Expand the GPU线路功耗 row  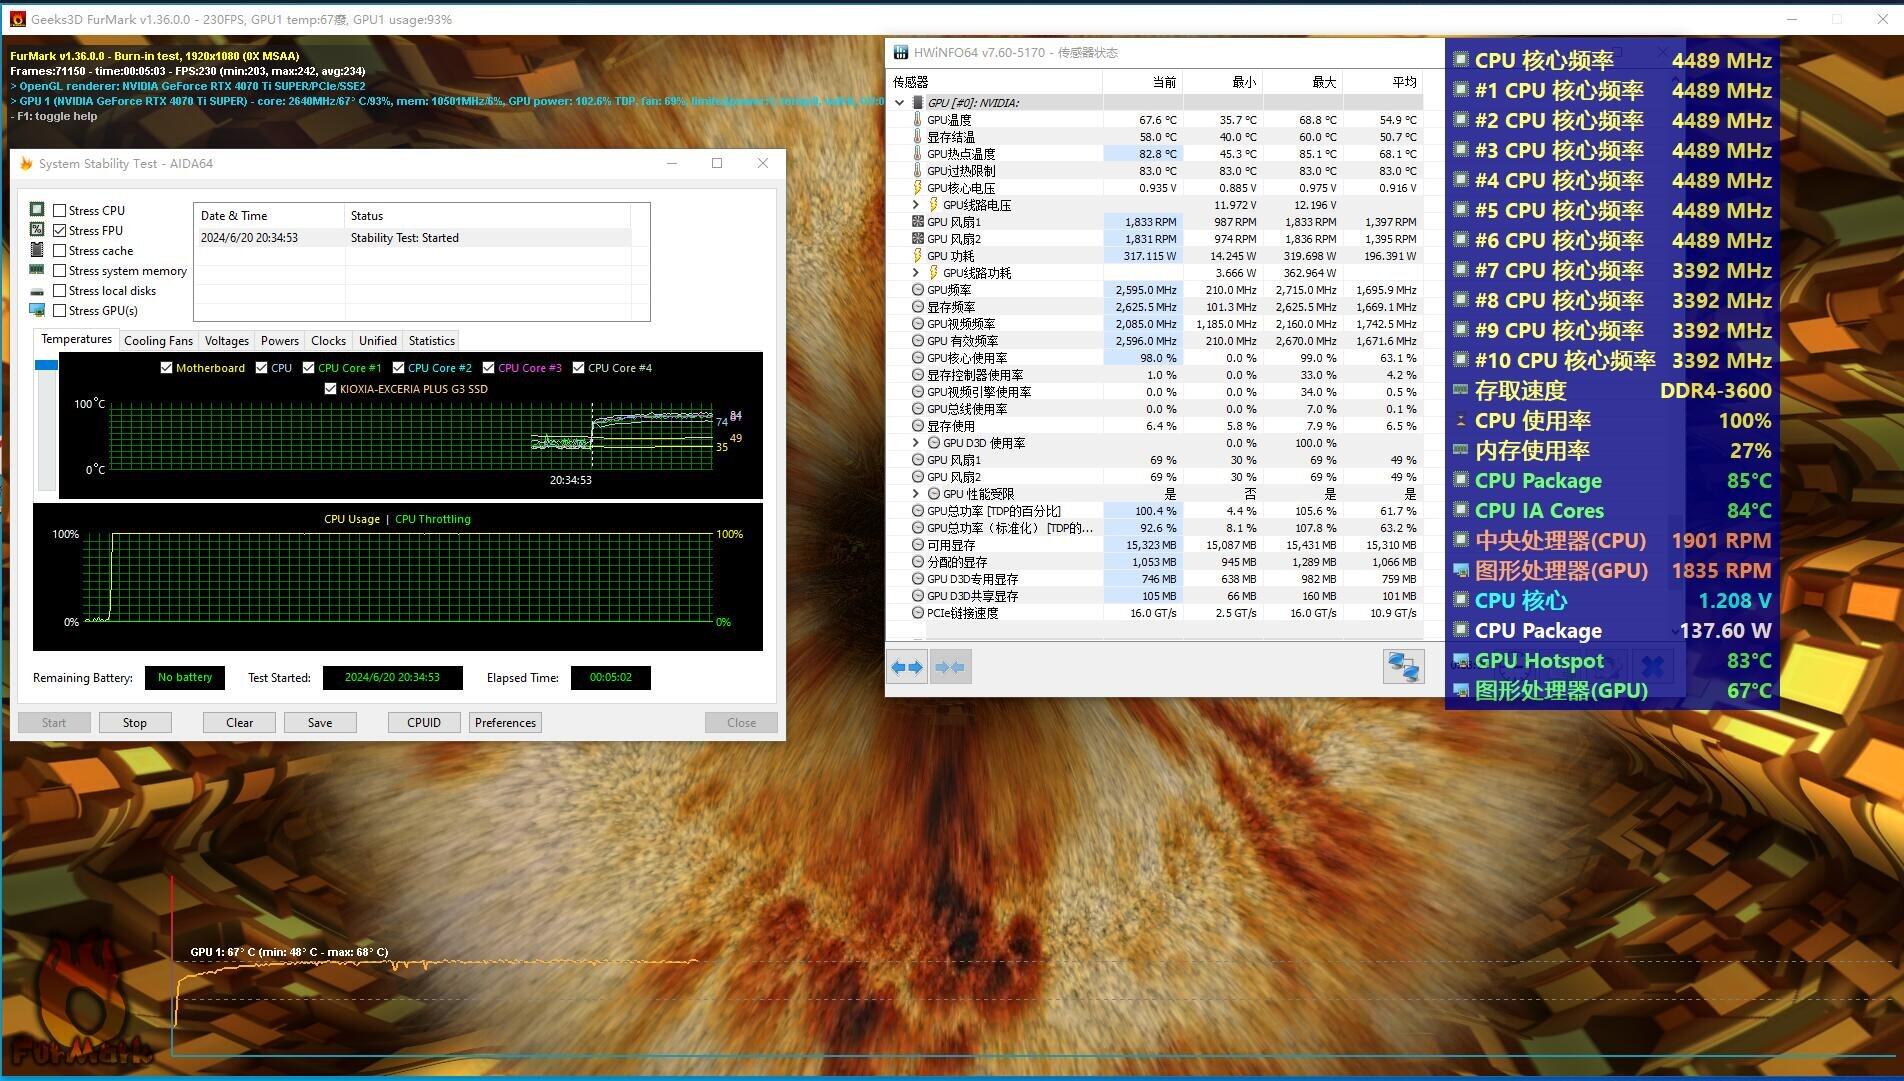pyautogui.click(x=915, y=272)
